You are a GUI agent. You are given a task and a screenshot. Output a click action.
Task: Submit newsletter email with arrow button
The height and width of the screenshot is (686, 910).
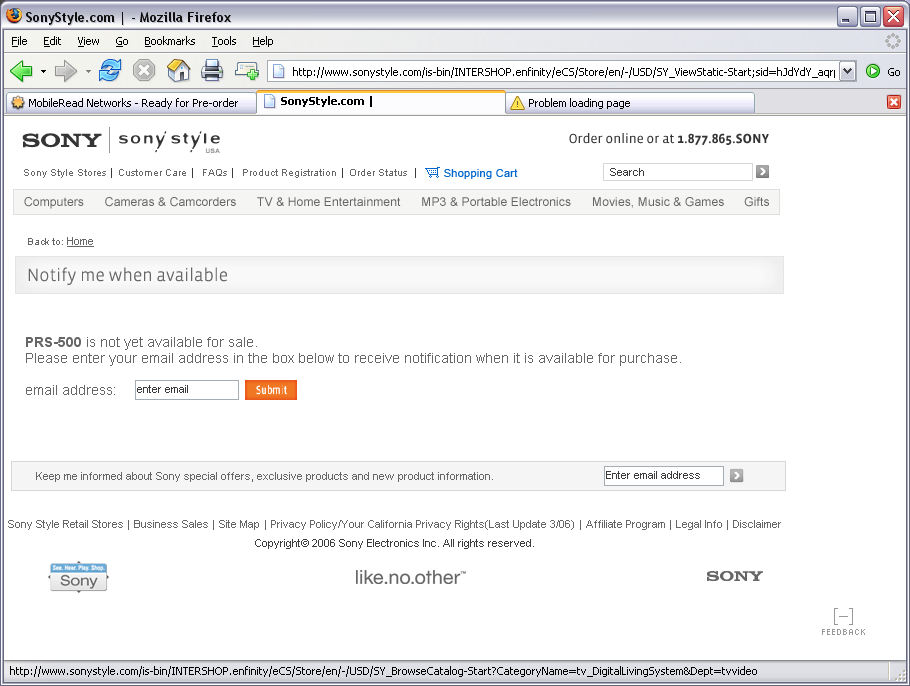coord(736,476)
